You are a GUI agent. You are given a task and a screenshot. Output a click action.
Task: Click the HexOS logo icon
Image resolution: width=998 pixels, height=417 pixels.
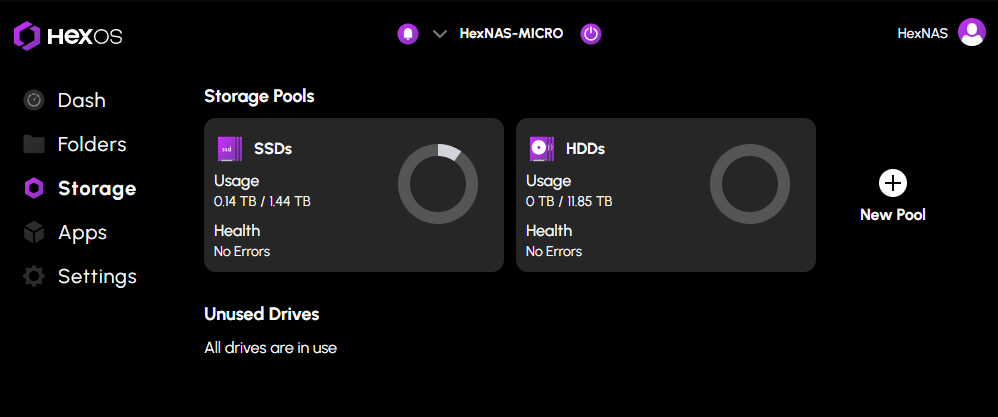27,37
